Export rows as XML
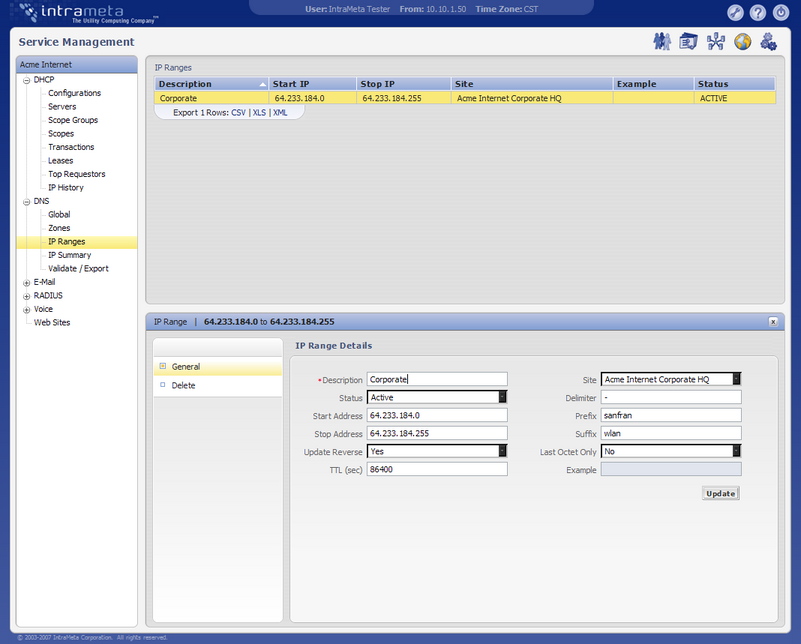This screenshot has width=801, height=644. [280, 112]
